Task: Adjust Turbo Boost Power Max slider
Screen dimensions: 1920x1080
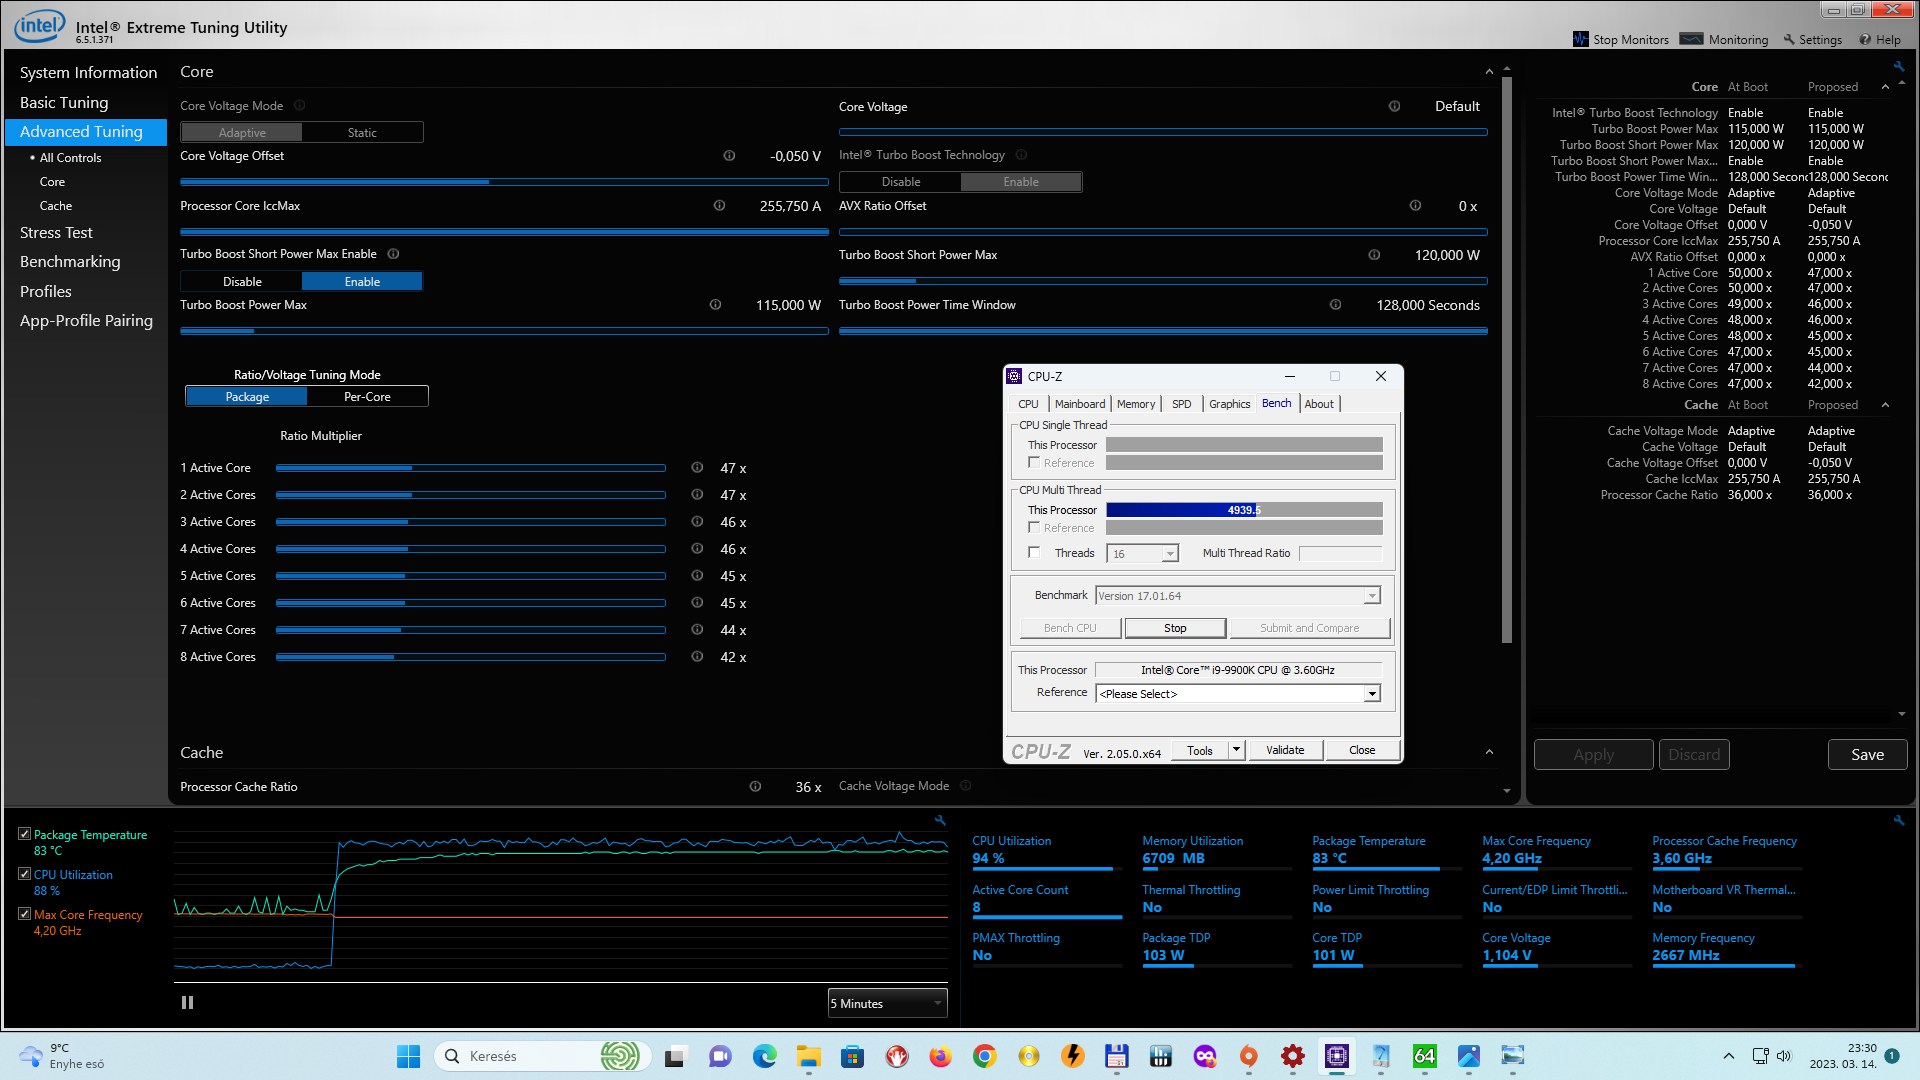Action: [504, 331]
